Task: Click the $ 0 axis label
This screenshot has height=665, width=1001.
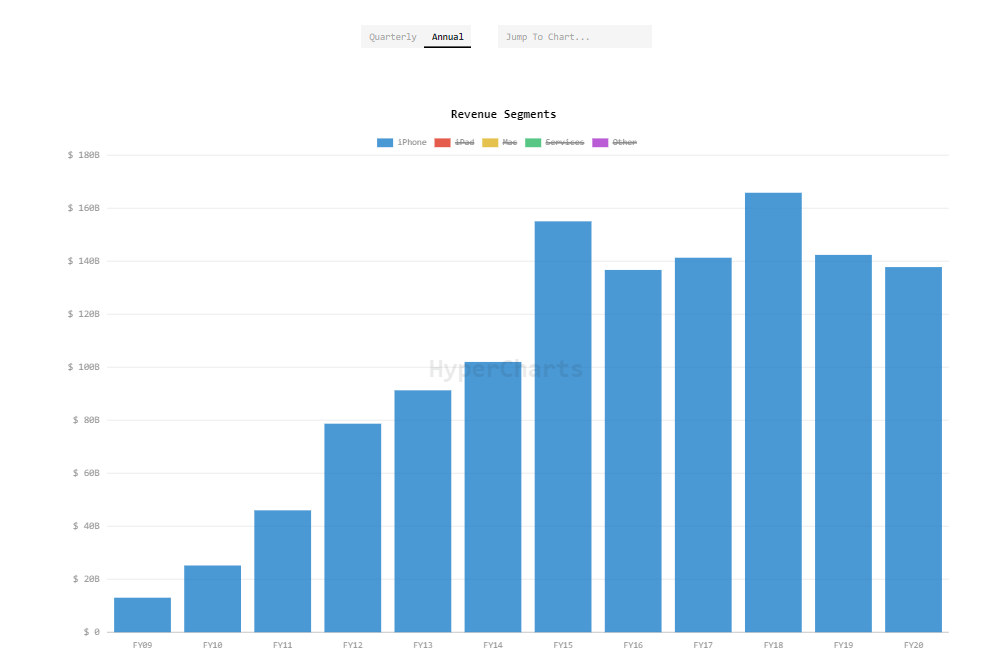Action: click(91, 632)
